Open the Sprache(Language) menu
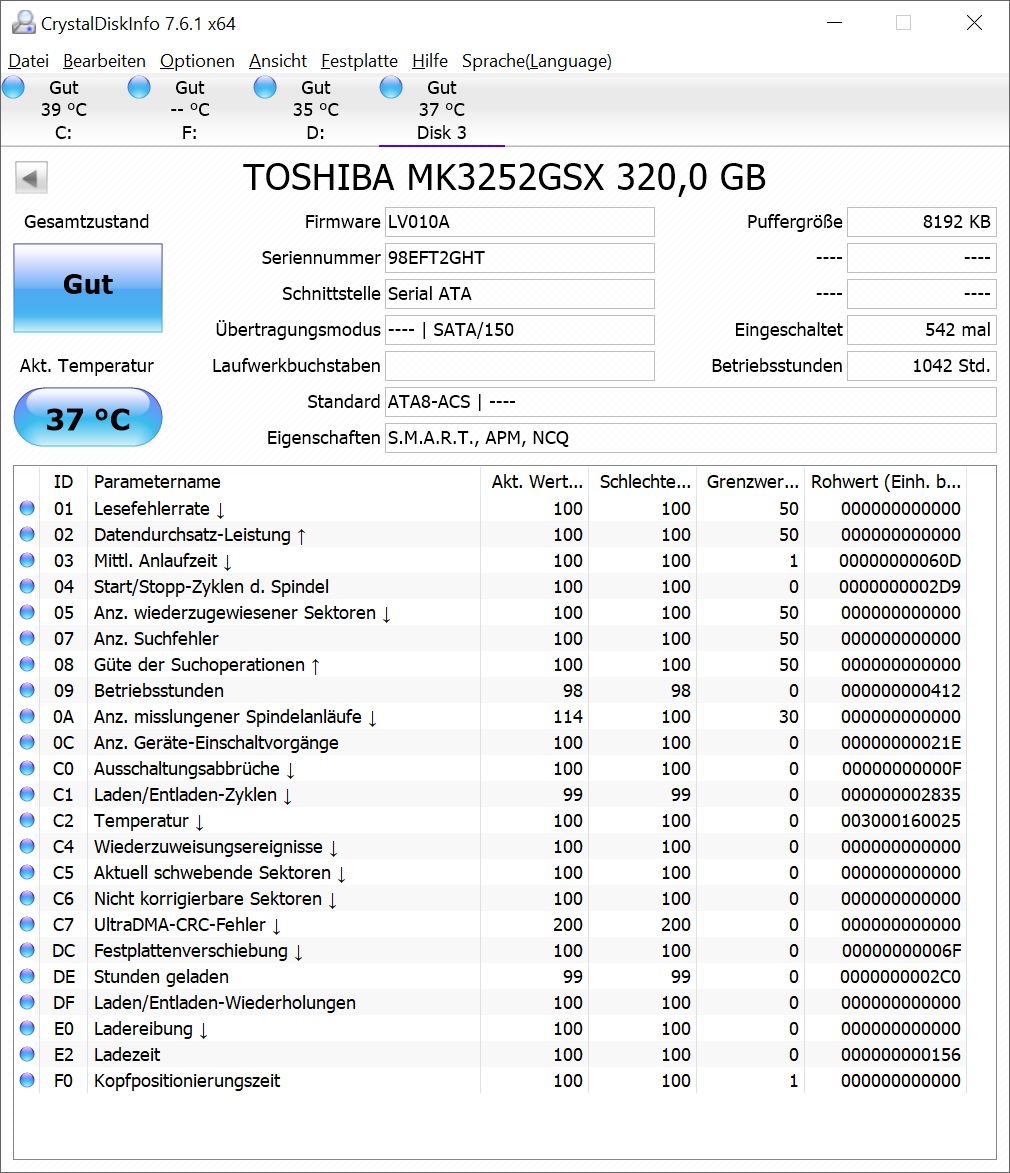 (536, 61)
